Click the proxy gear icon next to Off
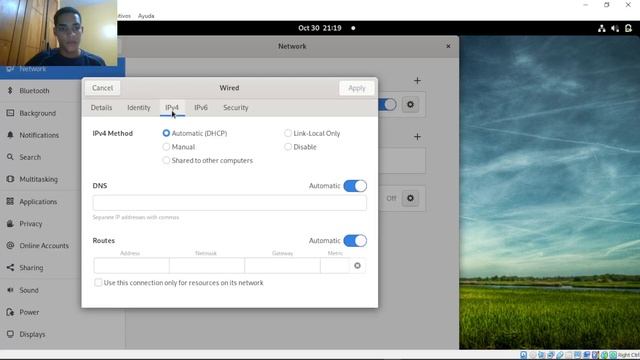The image size is (640, 360). 410,198
